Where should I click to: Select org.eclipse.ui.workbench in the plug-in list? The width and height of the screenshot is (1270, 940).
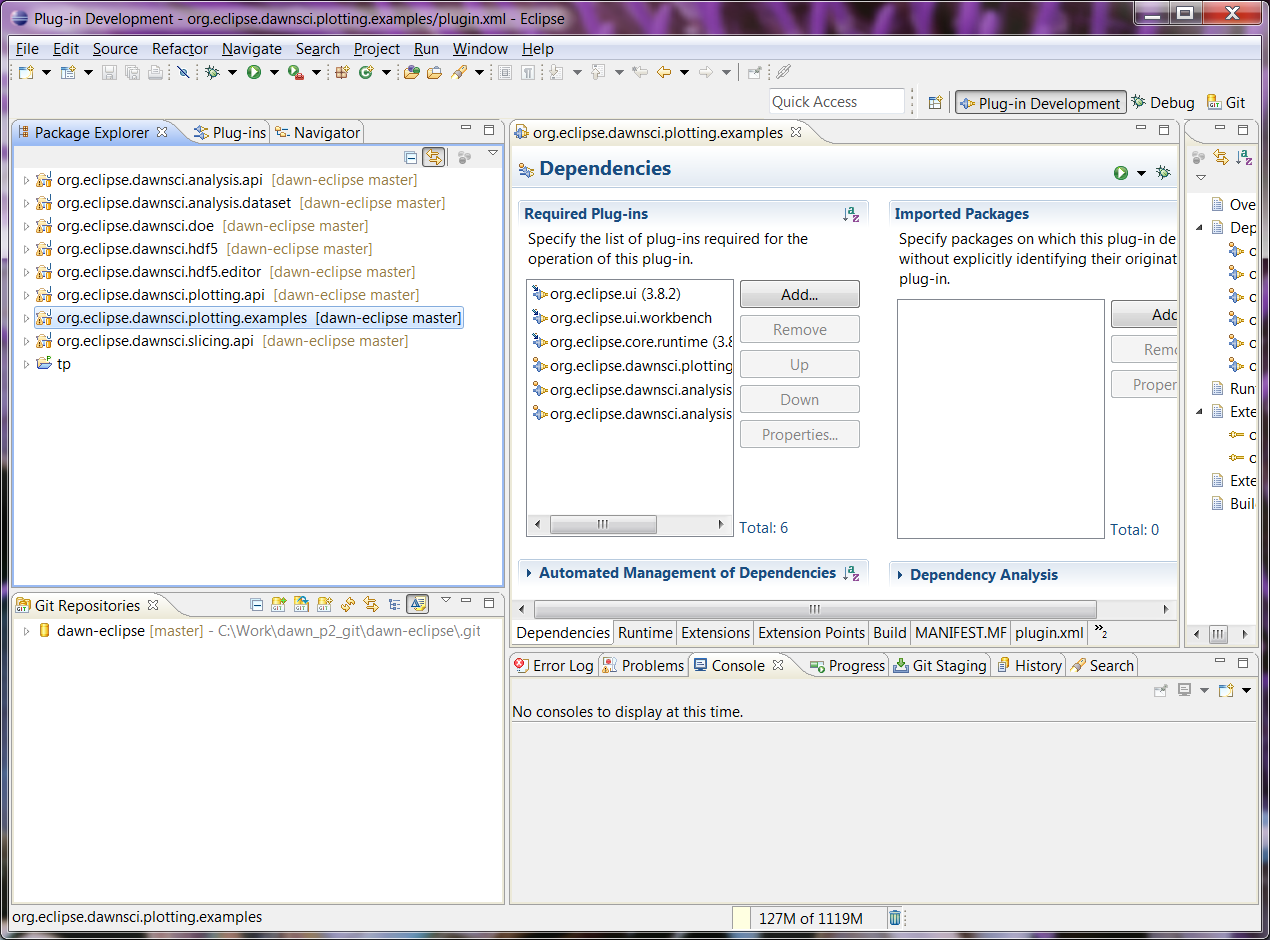tap(630, 318)
